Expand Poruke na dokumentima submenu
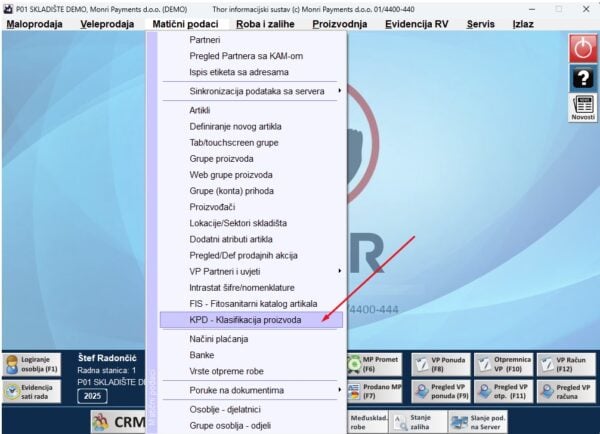The image size is (600, 434). [263, 389]
